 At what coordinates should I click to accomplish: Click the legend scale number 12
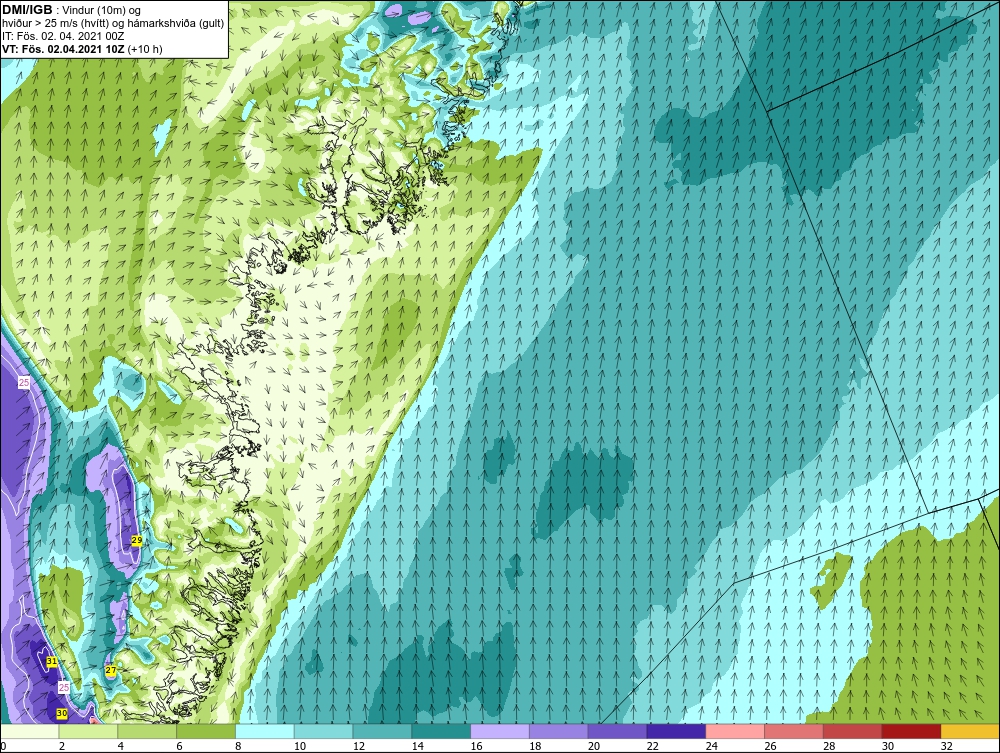click(x=358, y=746)
